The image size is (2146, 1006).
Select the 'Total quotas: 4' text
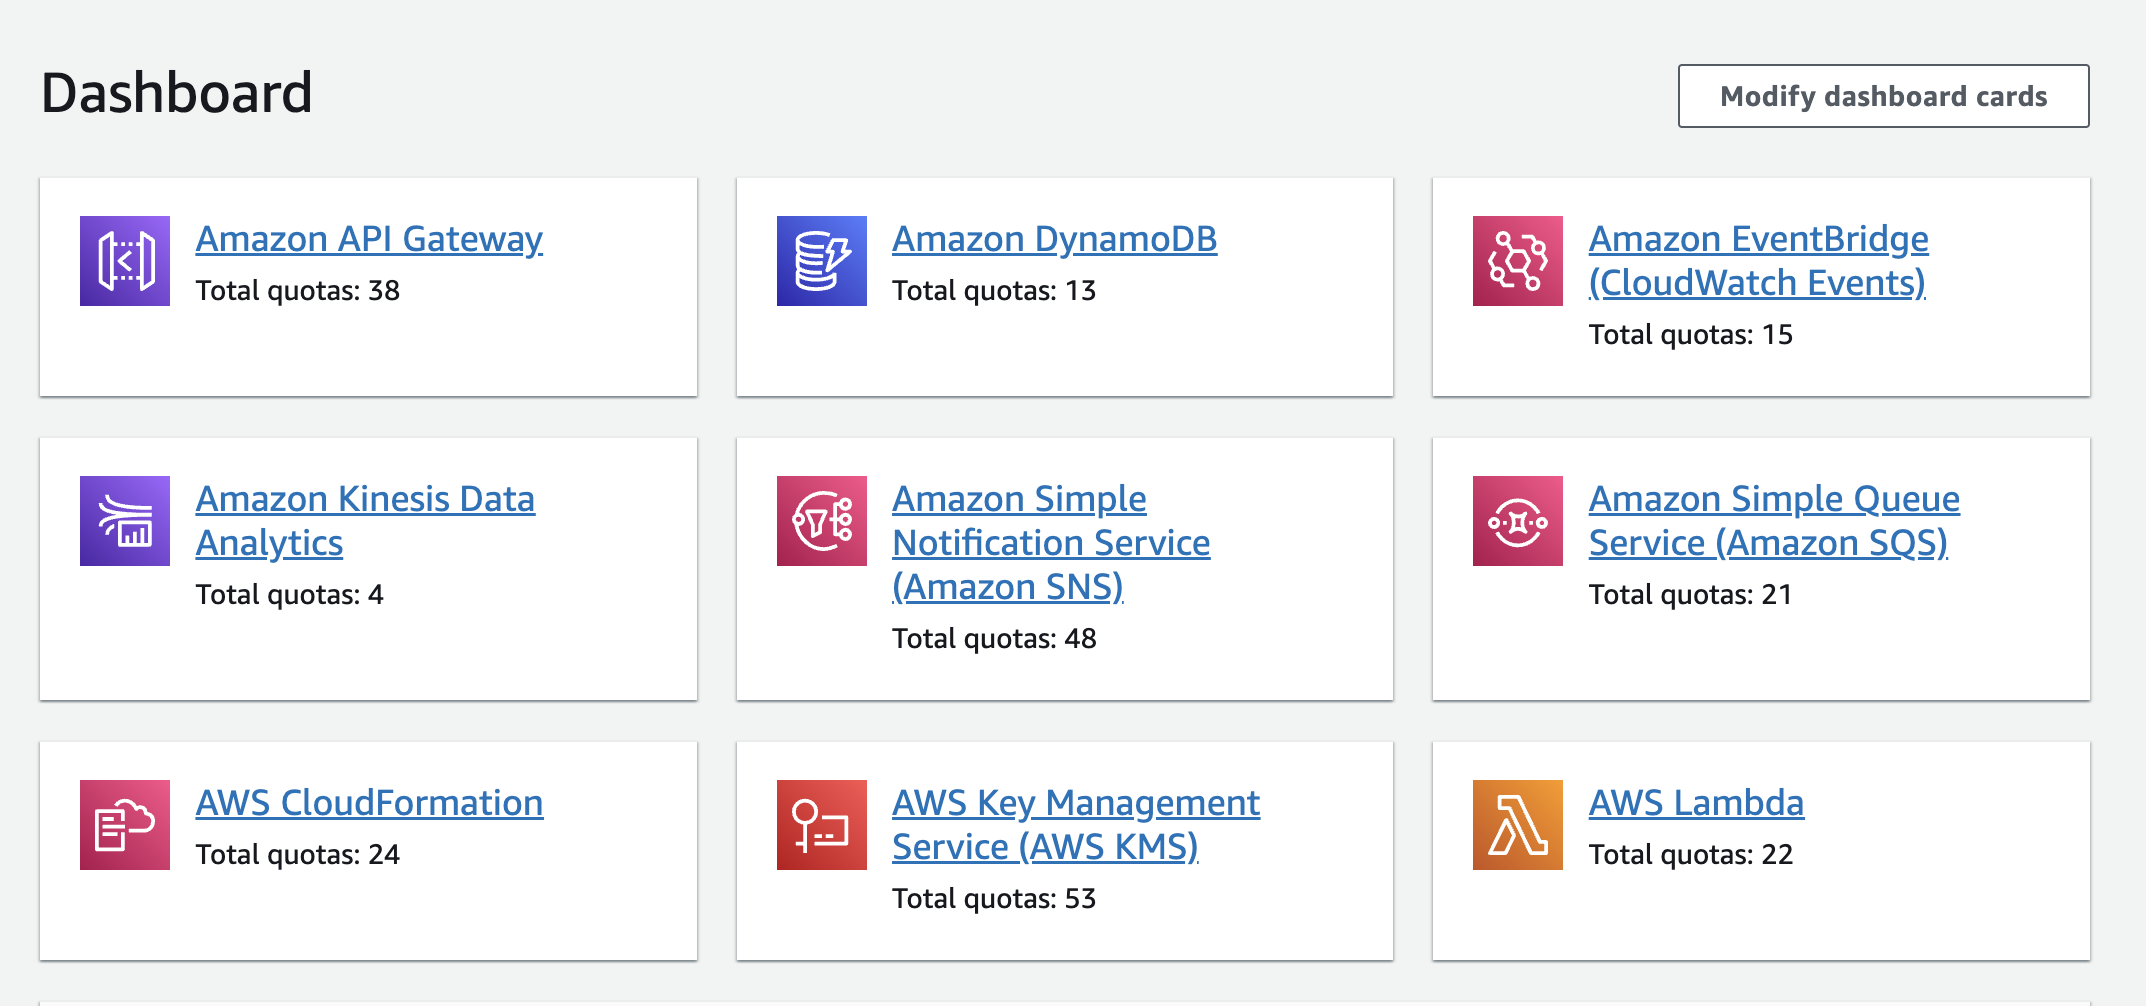click(x=290, y=595)
